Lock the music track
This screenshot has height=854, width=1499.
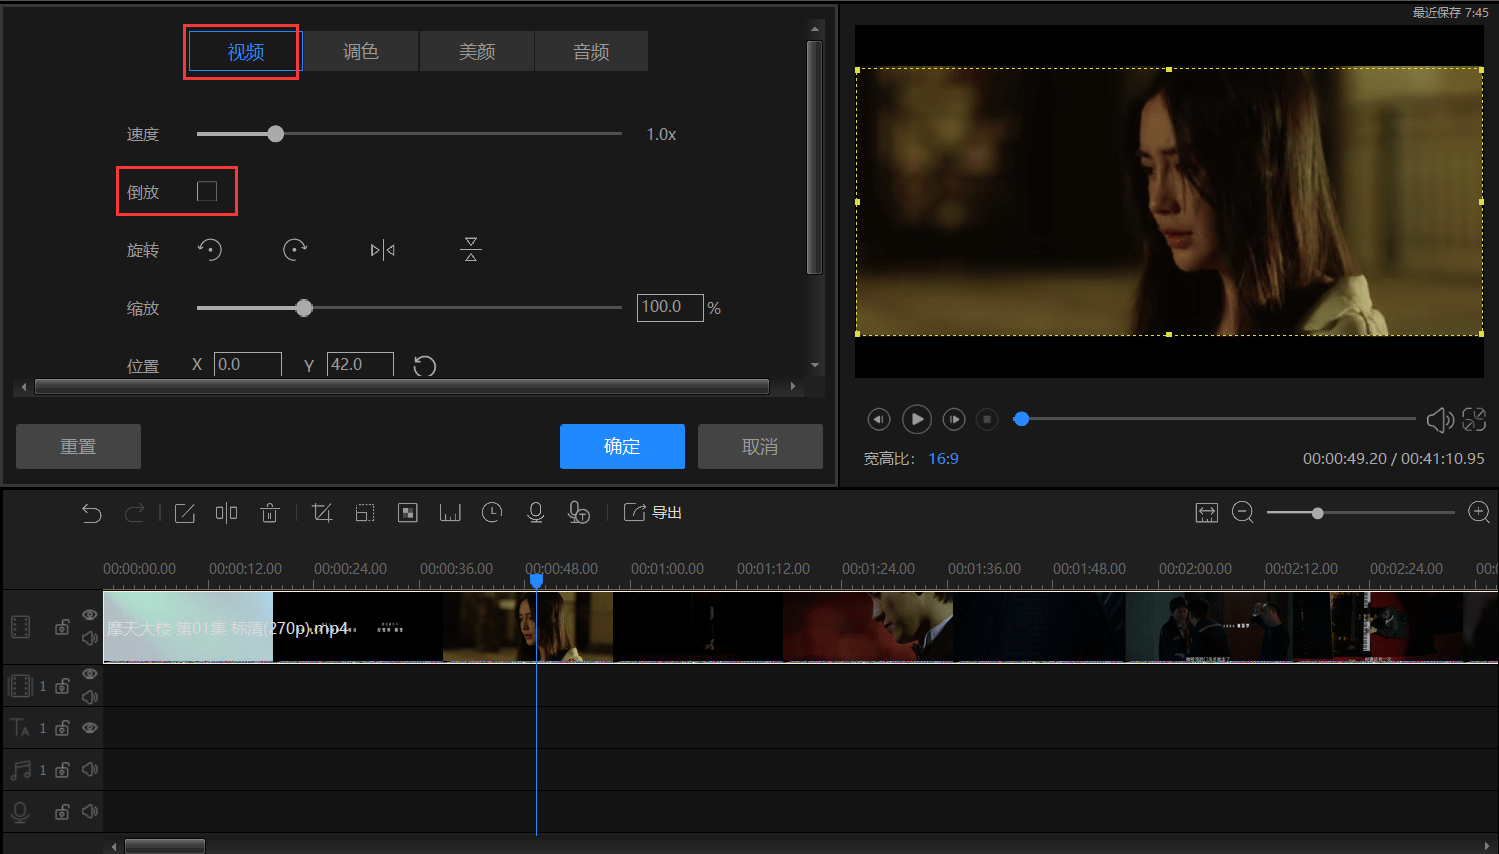pos(62,770)
